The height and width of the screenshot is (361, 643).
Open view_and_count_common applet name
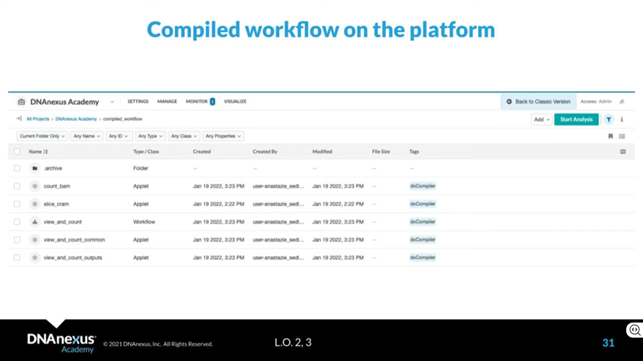(x=74, y=240)
